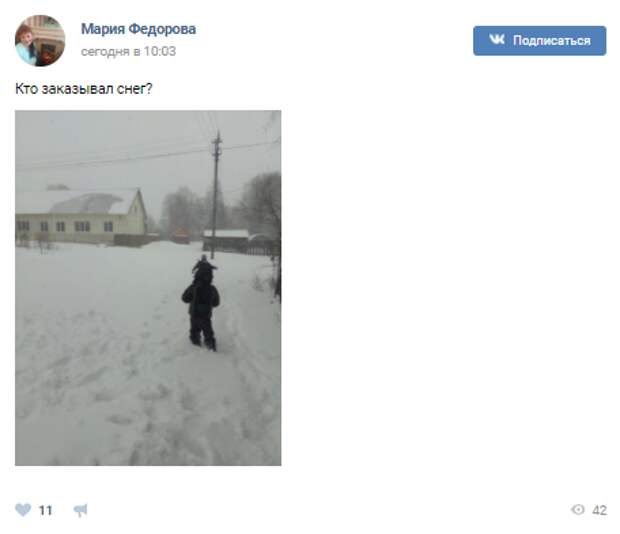Click the eye views icon

(578, 509)
